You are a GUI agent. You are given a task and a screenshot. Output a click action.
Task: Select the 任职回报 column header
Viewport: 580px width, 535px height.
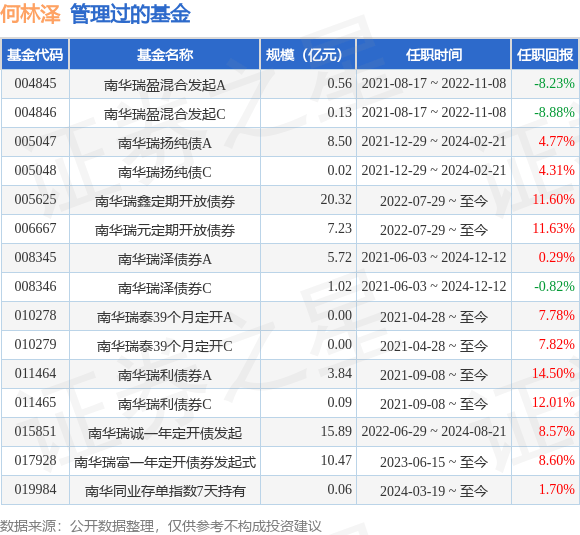click(x=544, y=55)
